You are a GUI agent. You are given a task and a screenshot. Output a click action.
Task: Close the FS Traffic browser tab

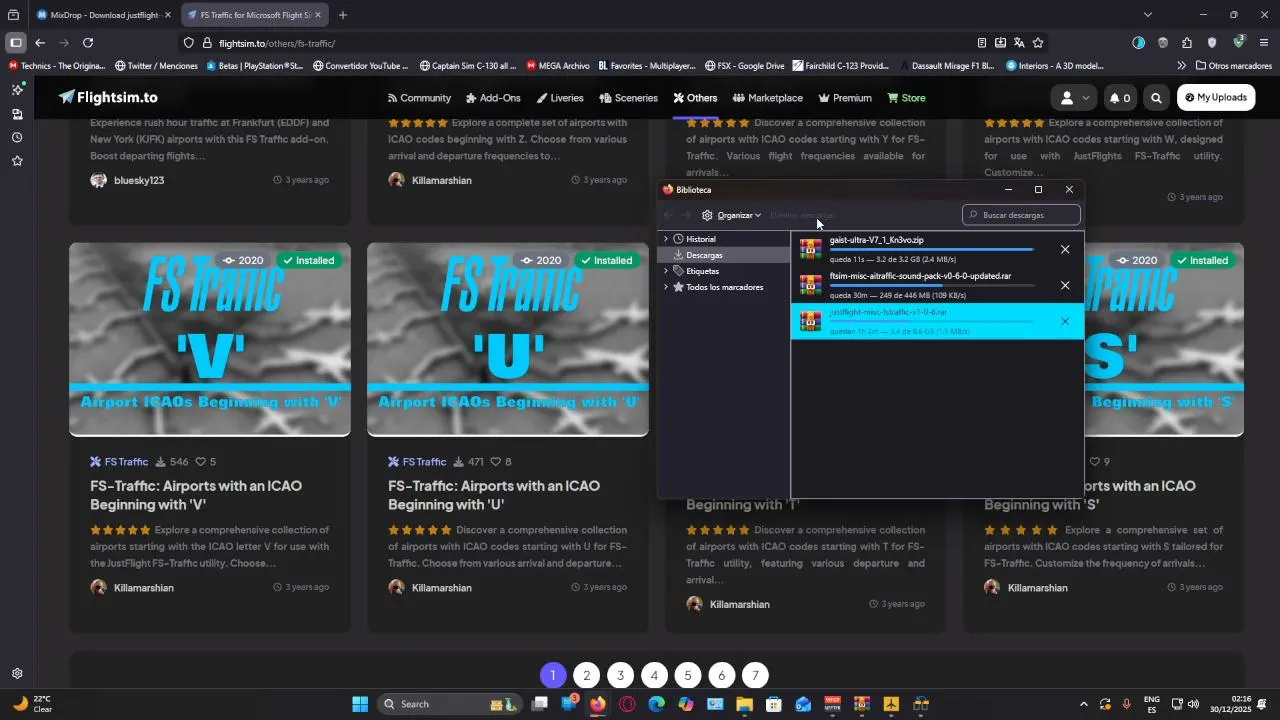(x=318, y=15)
